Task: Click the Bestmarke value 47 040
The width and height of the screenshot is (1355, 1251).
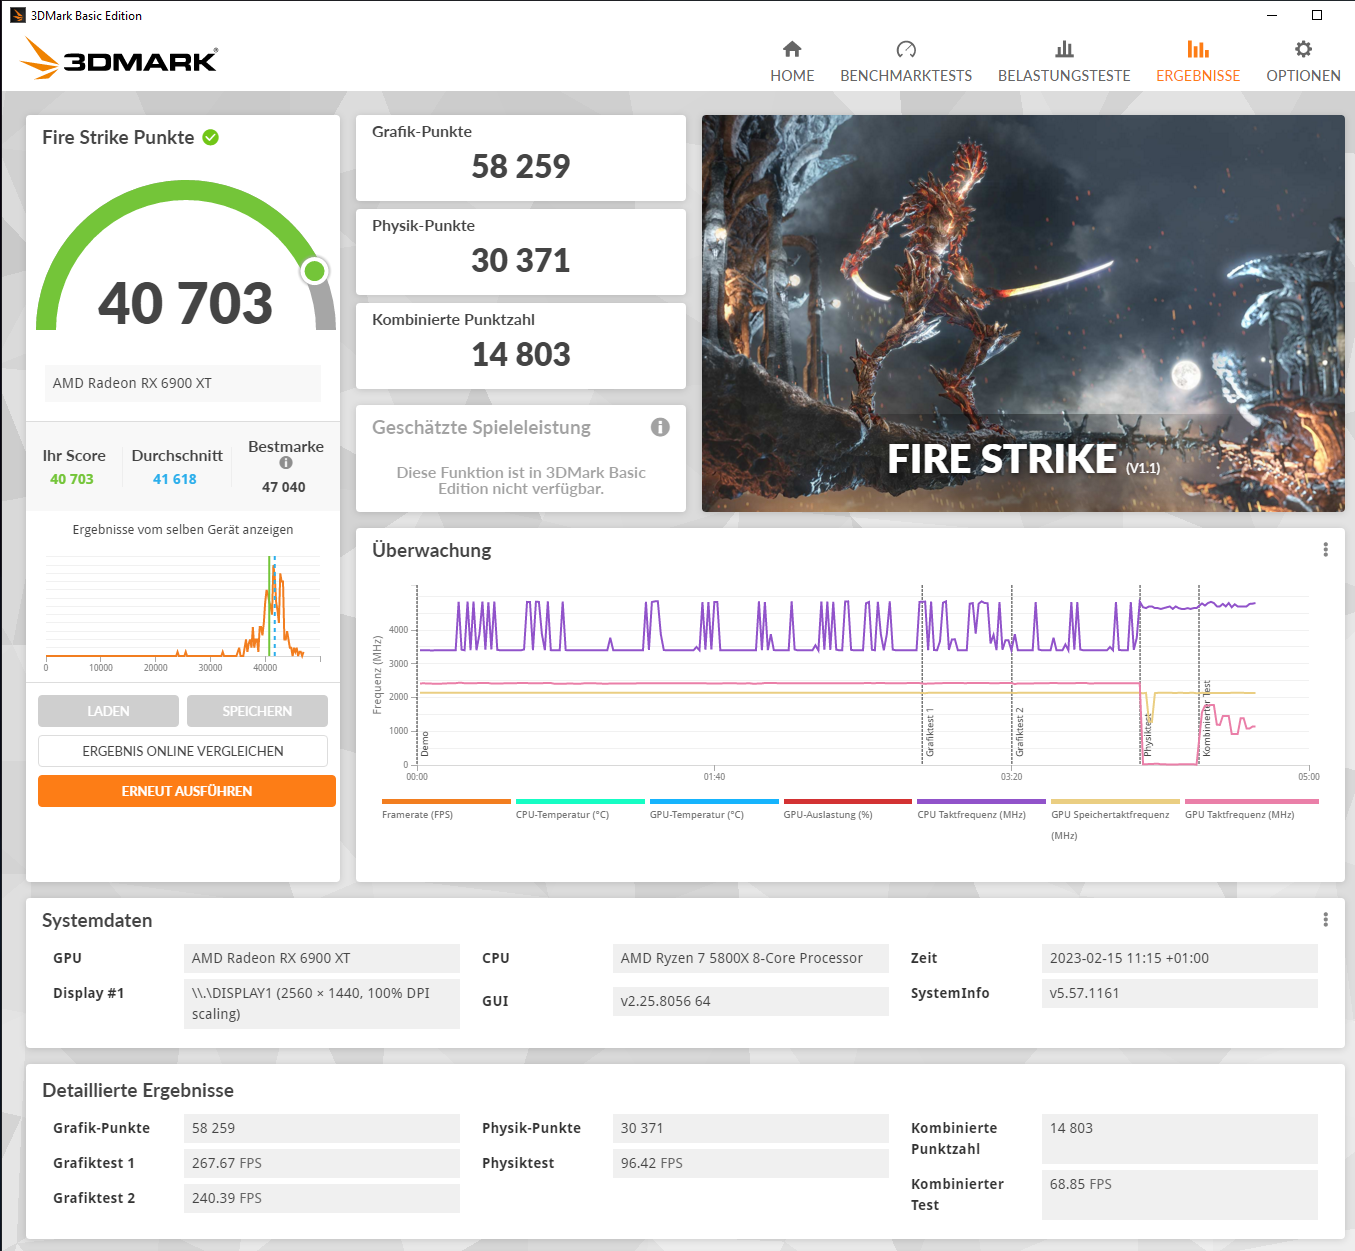Action: coord(284,487)
